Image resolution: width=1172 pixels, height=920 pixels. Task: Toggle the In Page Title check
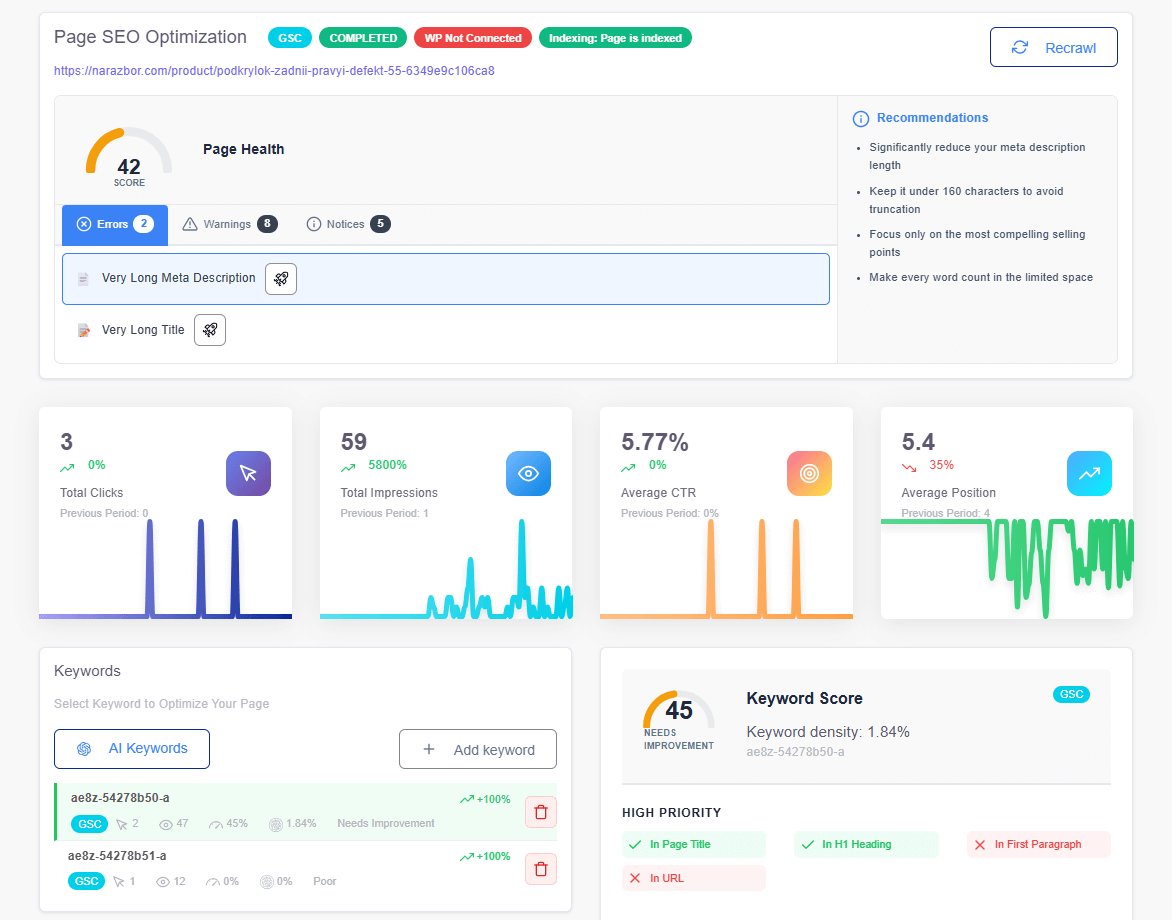tap(693, 844)
